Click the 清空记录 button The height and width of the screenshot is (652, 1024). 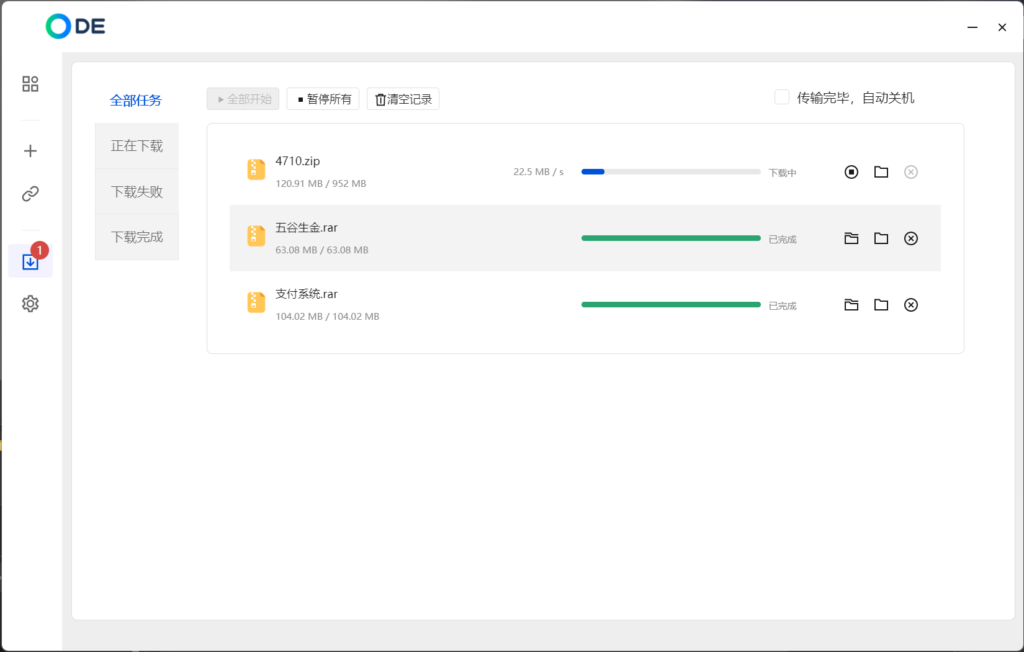click(x=403, y=99)
